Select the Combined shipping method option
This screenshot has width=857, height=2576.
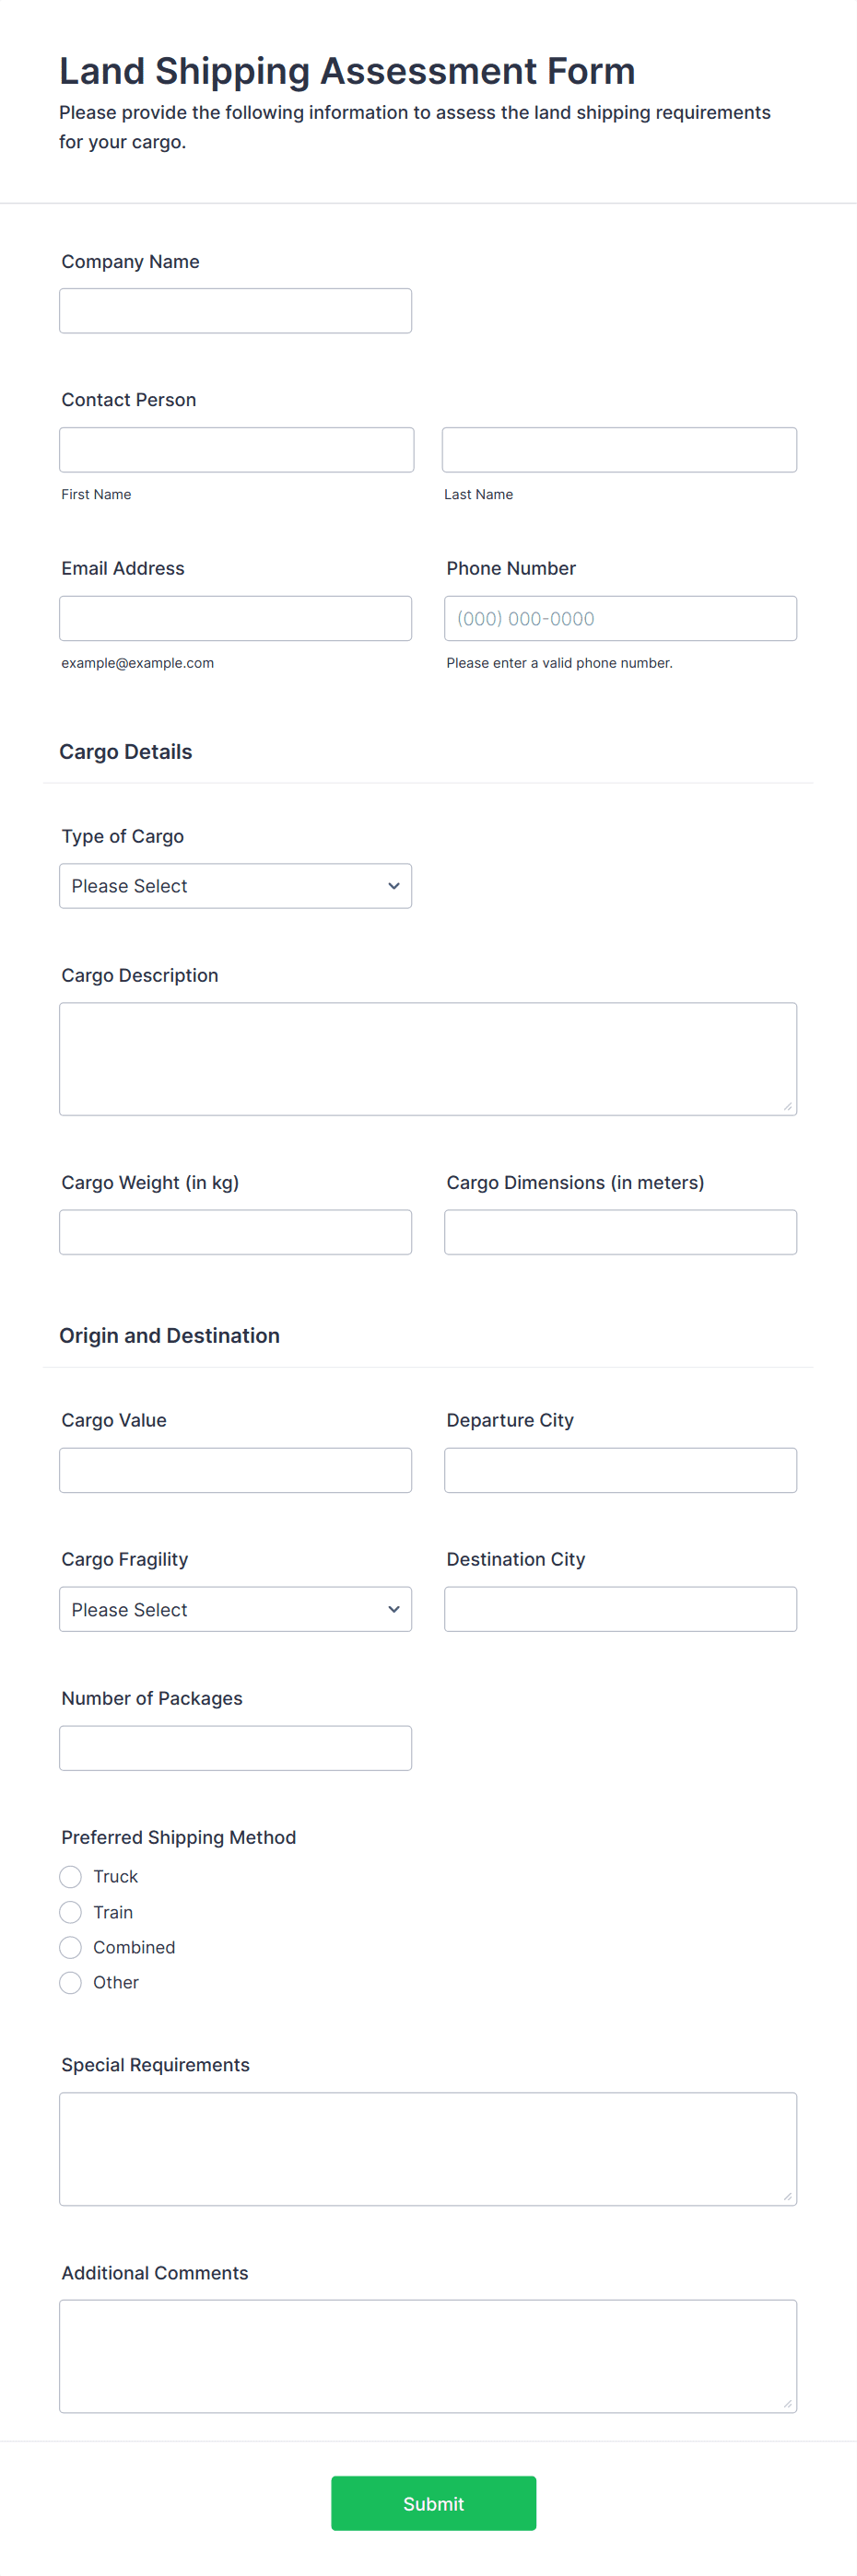[70, 1946]
